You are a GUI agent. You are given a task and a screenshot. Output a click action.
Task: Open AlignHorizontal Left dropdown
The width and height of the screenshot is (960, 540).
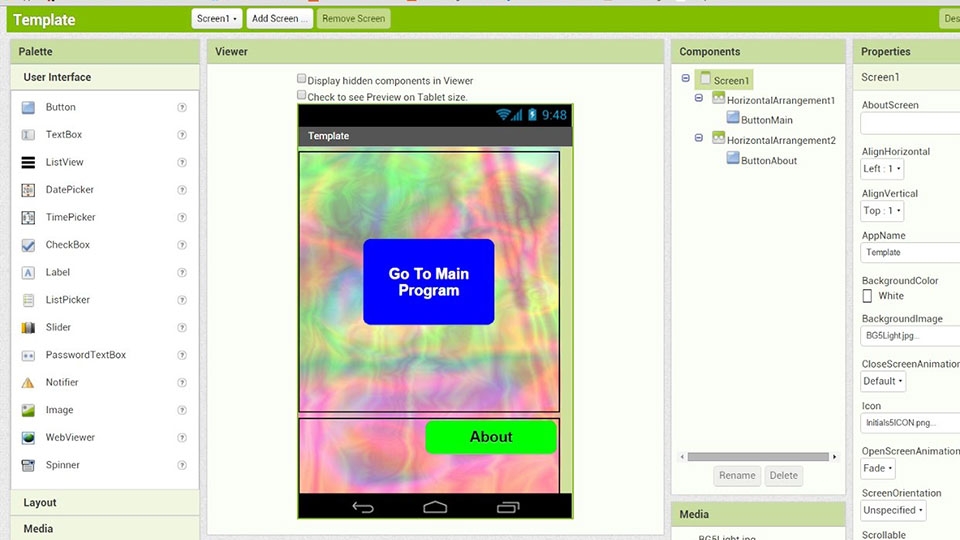tap(882, 168)
